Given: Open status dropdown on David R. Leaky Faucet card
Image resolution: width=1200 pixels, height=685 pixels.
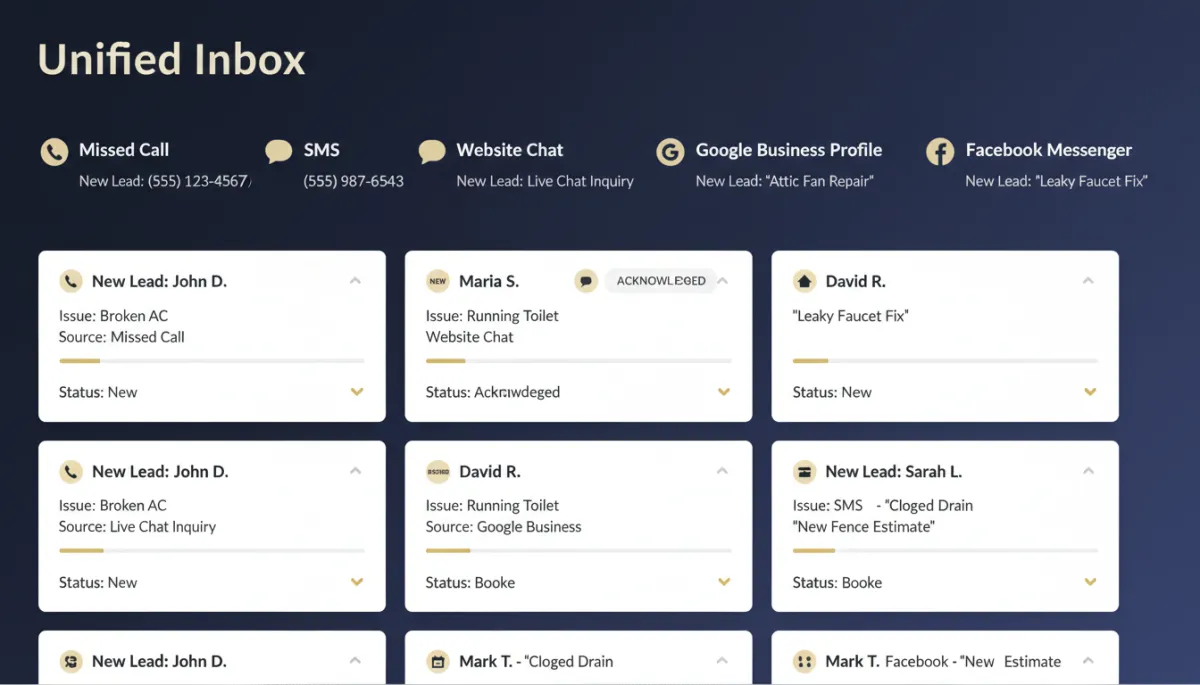Looking at the screenshot, I should coord(1091,392).
